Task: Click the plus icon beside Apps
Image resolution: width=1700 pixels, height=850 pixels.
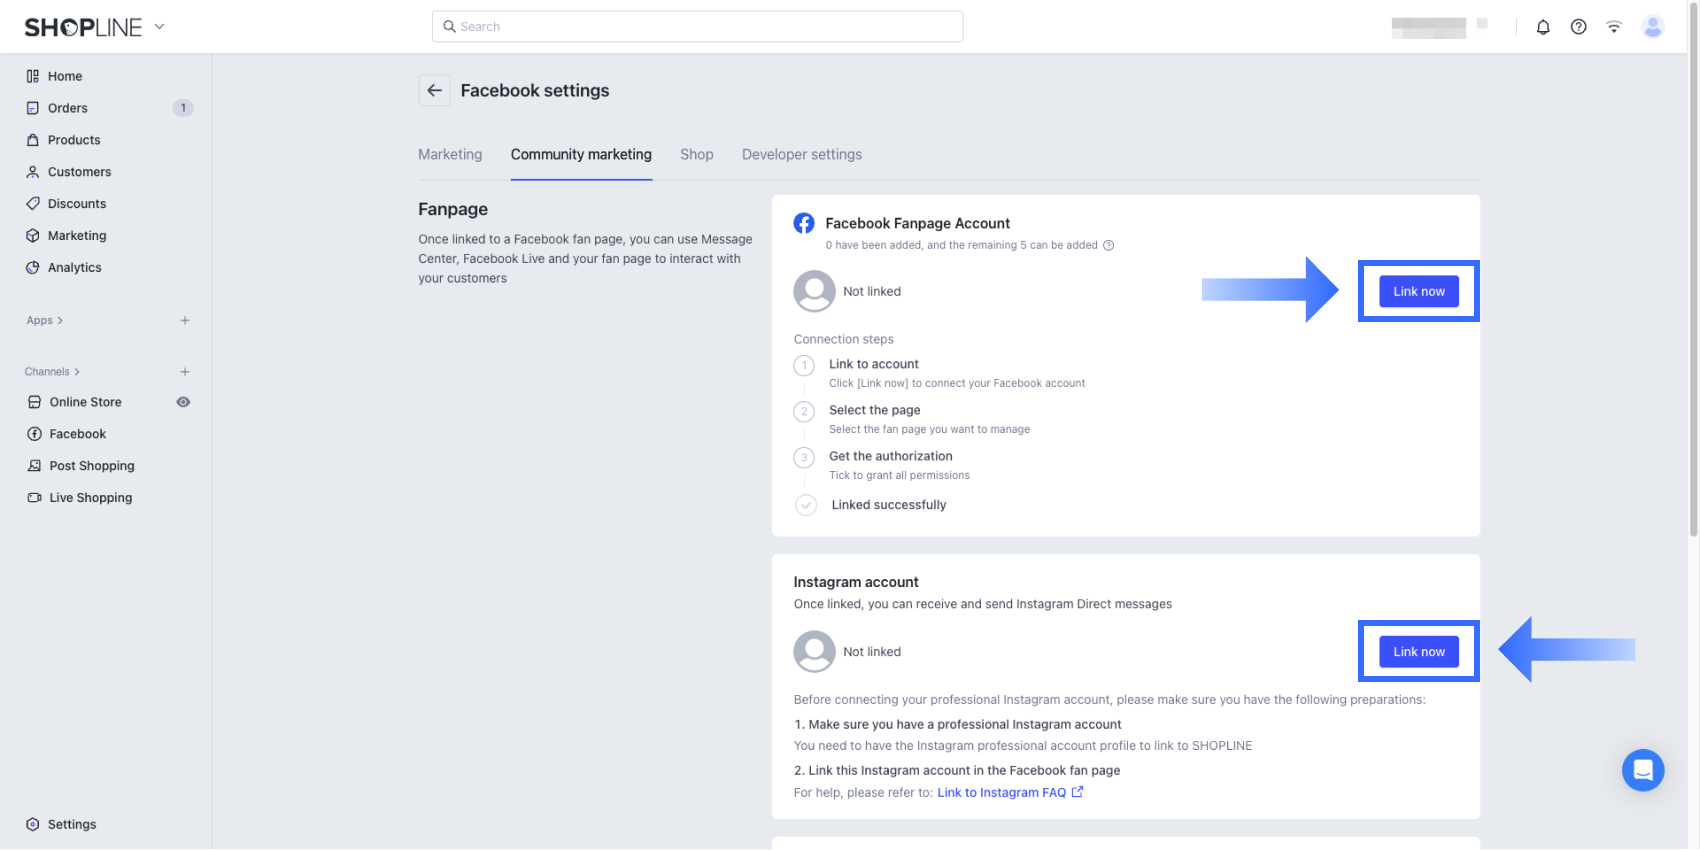Action: pyautogui.click(x=185, y=321)
